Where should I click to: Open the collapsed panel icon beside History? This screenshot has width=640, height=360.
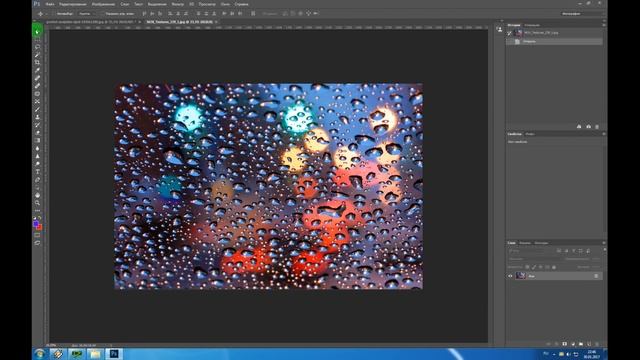[x=500, y=30]
